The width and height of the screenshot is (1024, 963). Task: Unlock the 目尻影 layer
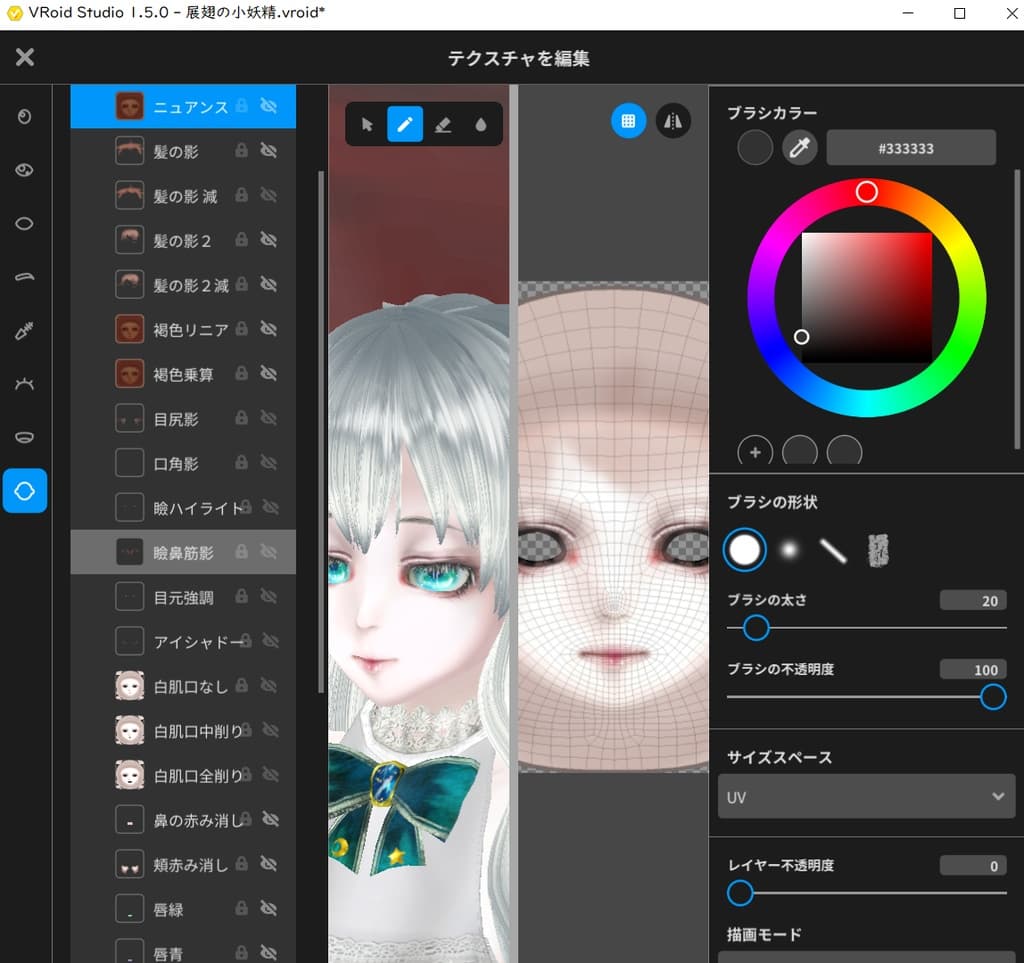(240, 419)
